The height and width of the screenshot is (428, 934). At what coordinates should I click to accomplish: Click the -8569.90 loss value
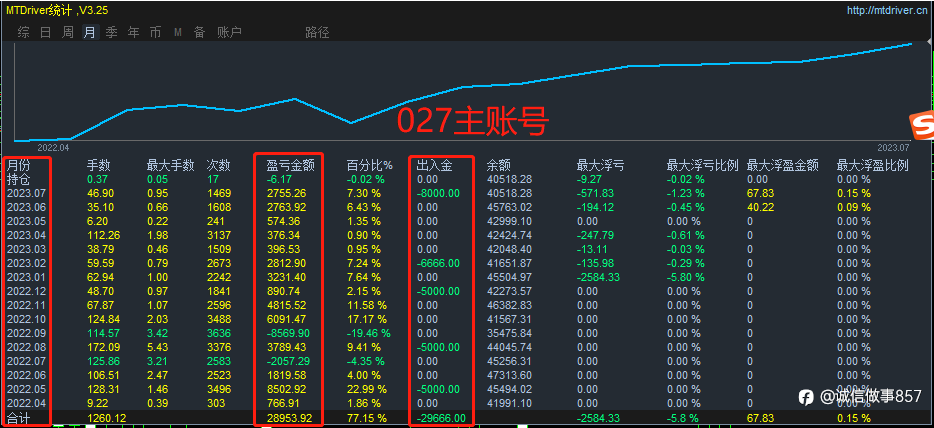[x=288, y=333]
